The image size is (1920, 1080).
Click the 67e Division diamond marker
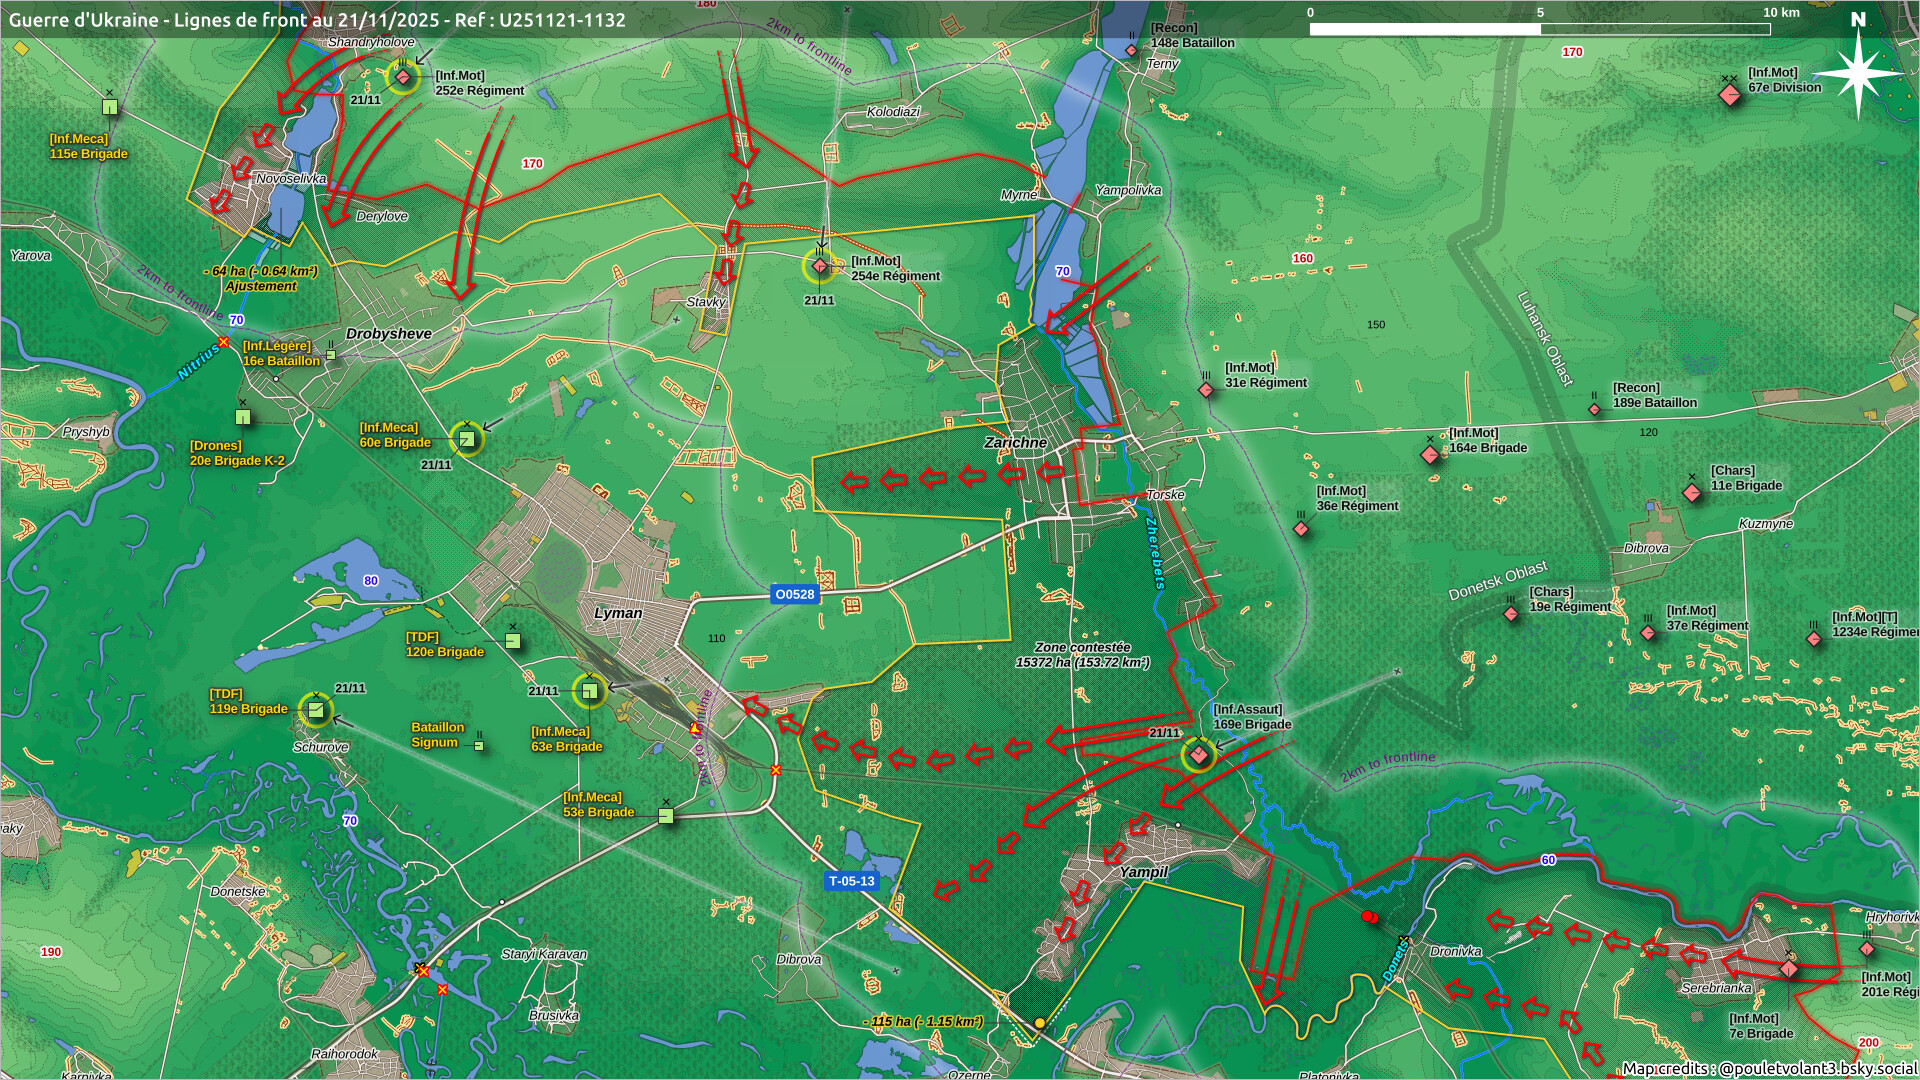click(x=1730, y=95)
